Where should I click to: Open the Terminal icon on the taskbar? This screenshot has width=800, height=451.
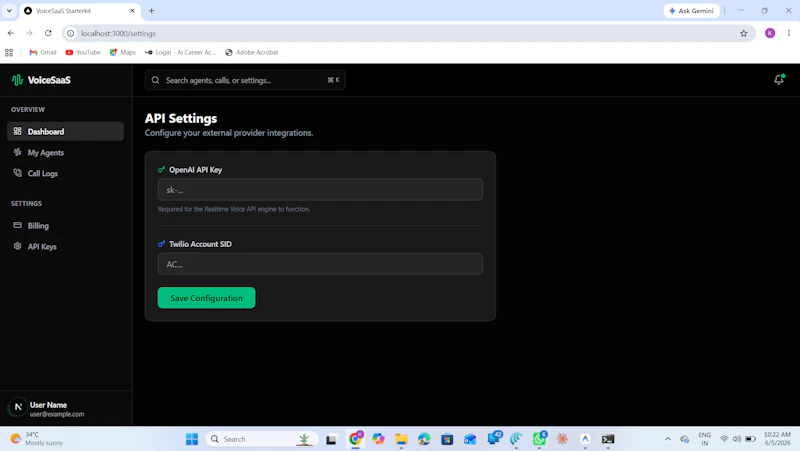click(x=608, y=439)
